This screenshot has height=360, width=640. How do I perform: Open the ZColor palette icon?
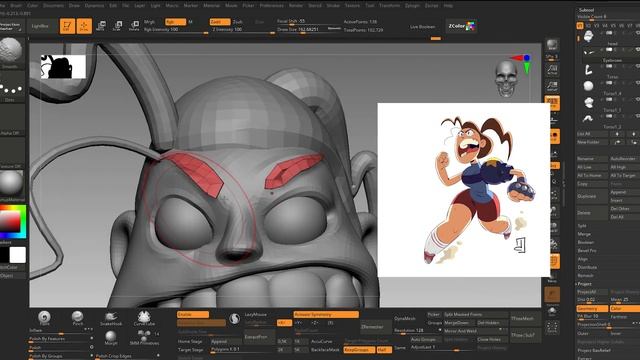[461, 26]
